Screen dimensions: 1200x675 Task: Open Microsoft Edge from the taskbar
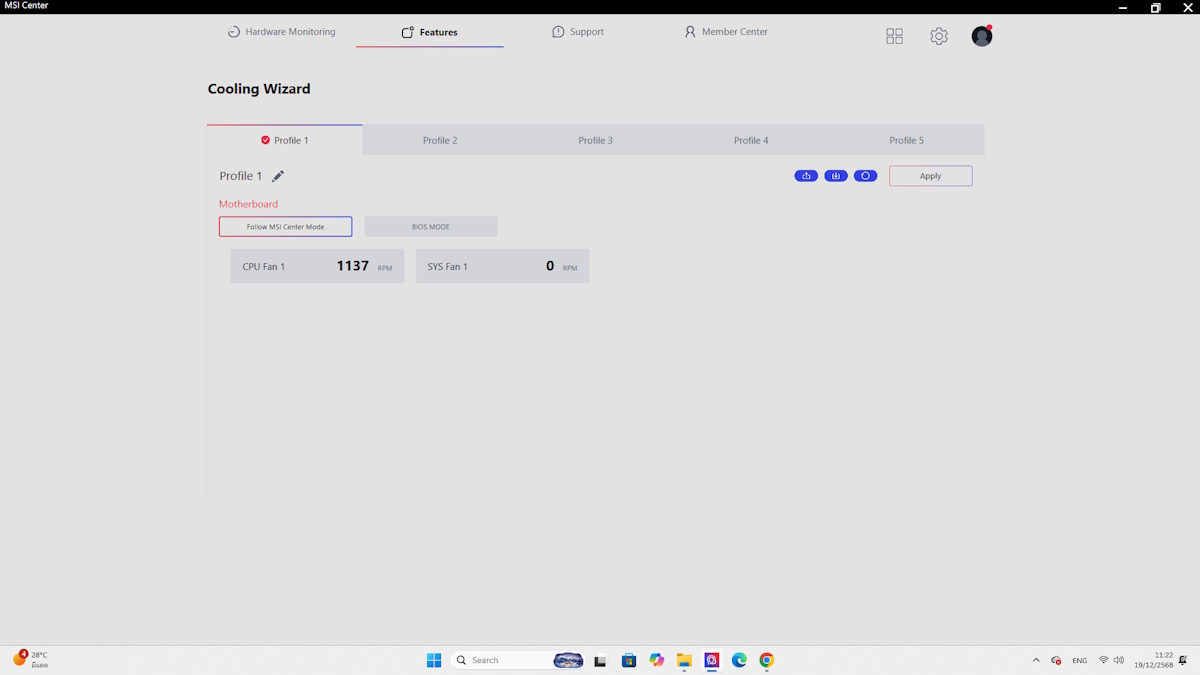click(x=739, y=660)
